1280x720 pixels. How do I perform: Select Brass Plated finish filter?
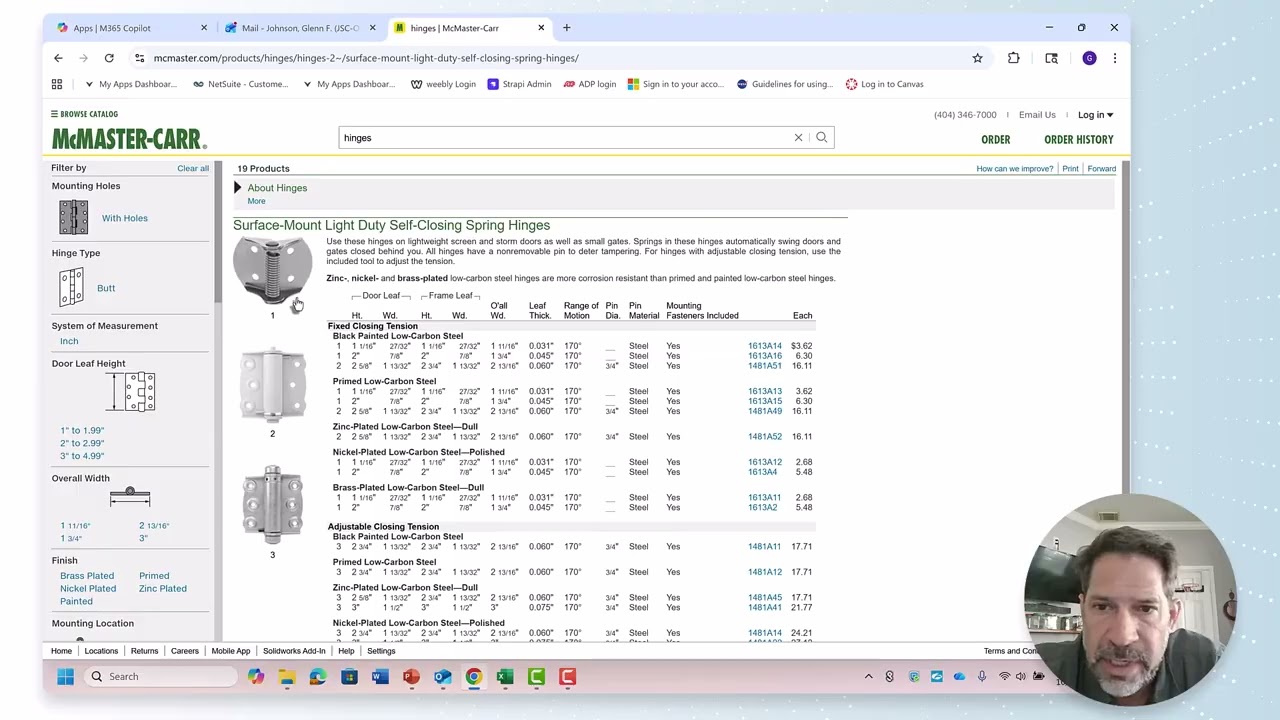[87, 576]
